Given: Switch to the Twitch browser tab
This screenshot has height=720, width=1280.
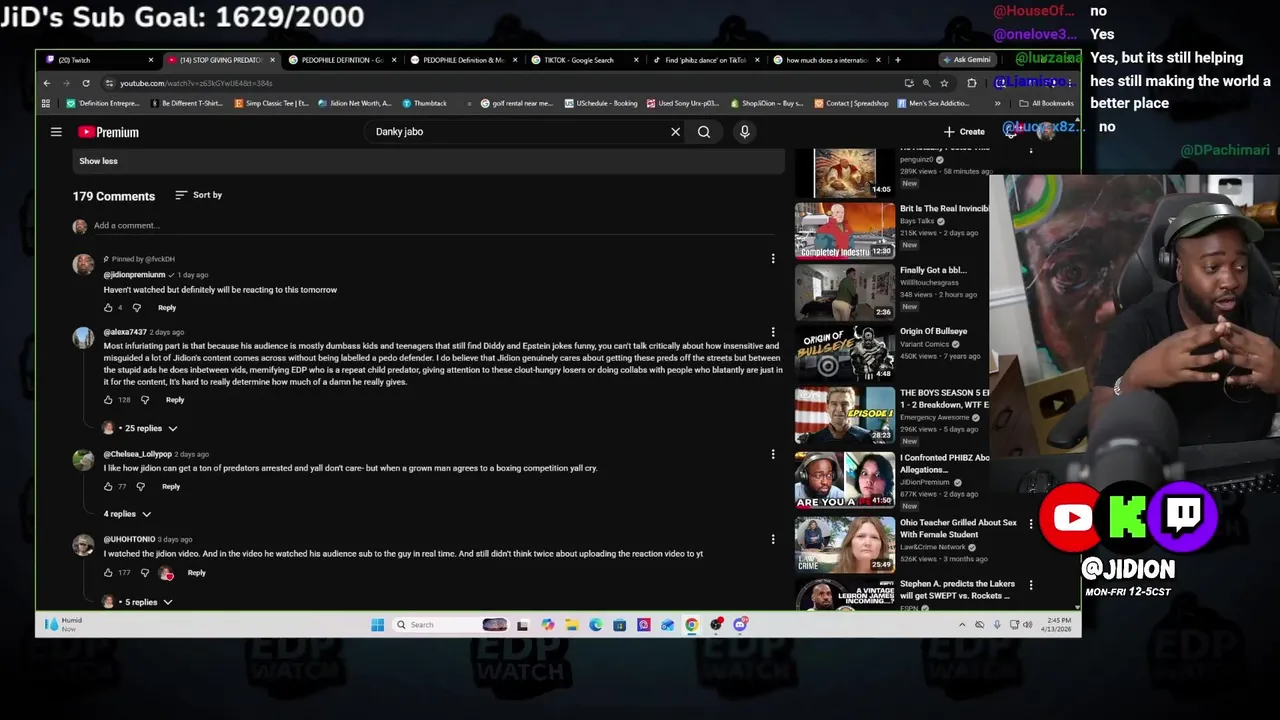Looking at the screenshot, I should [97, 60].
